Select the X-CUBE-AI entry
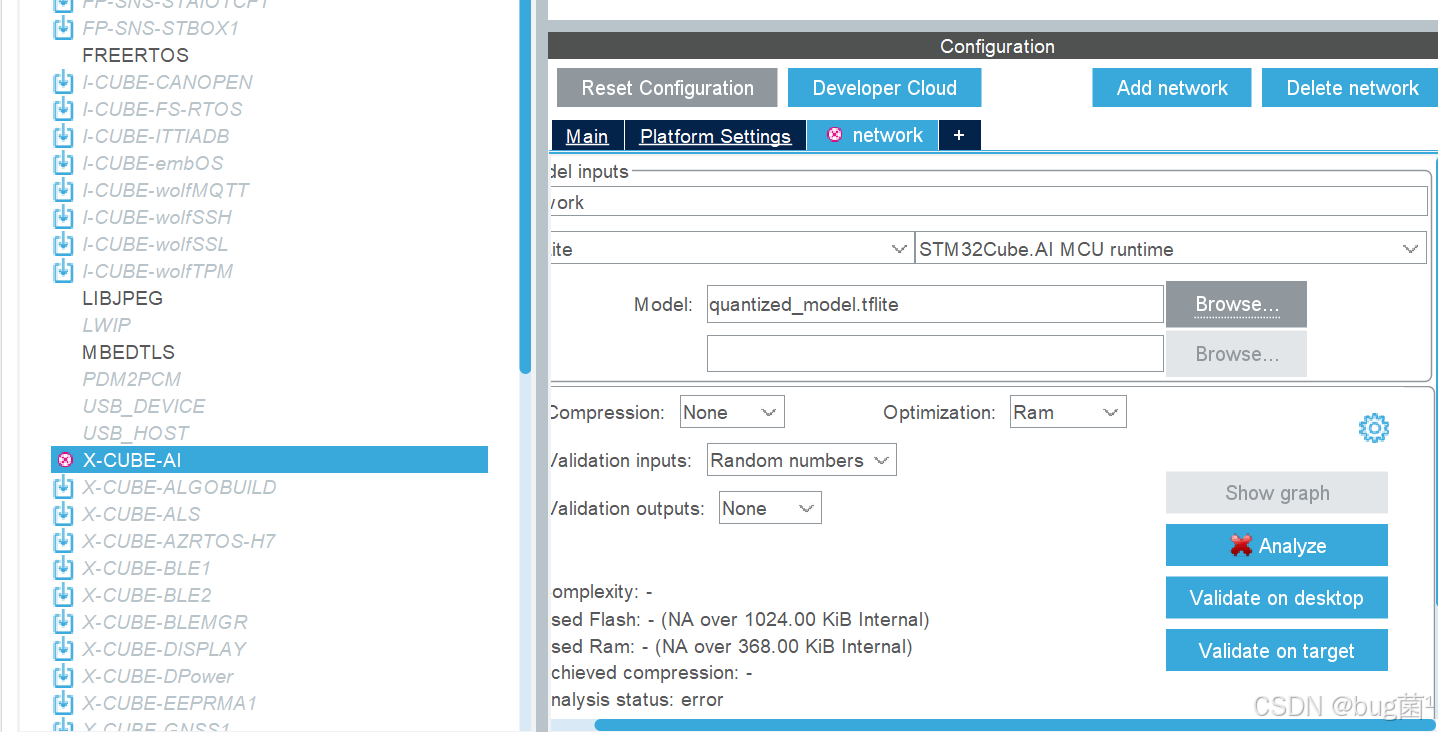The height and width of the screenshot is (732, 1438). point(269,460)
